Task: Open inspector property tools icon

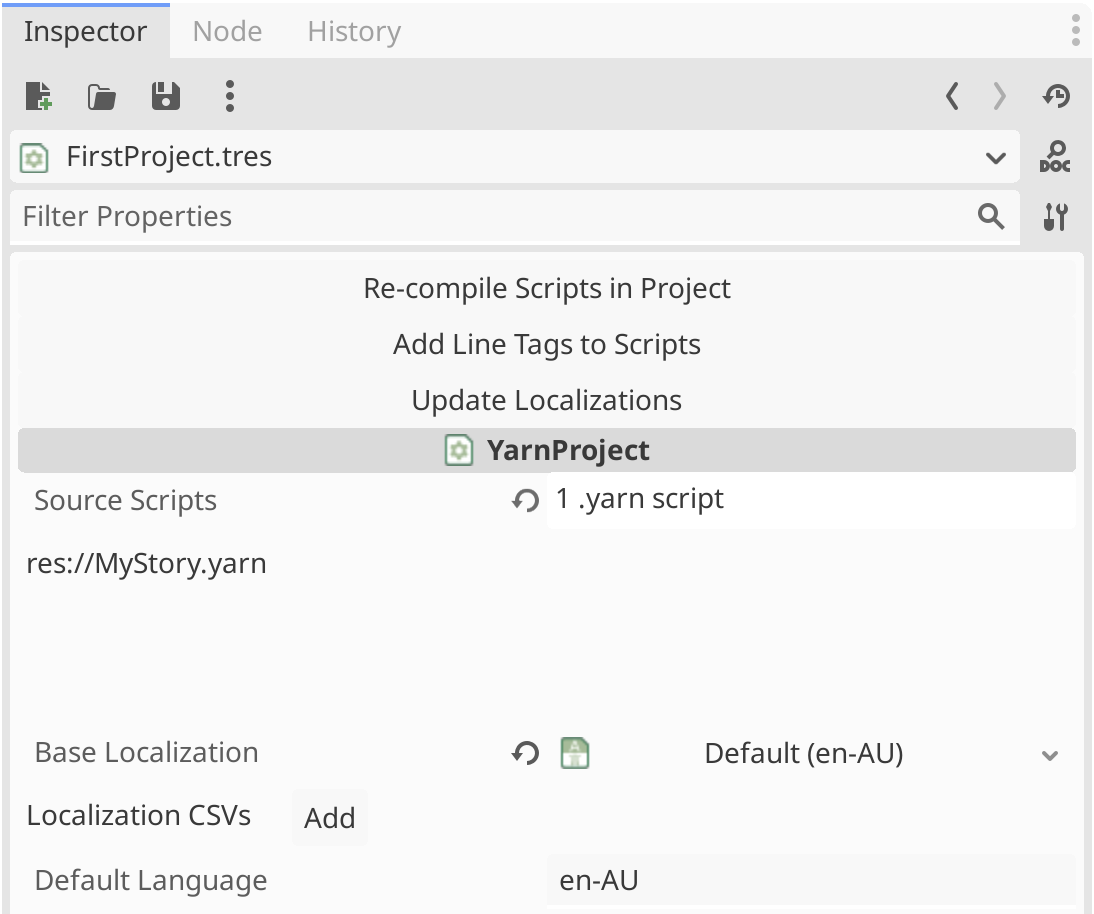Action: click(1055, 217)
